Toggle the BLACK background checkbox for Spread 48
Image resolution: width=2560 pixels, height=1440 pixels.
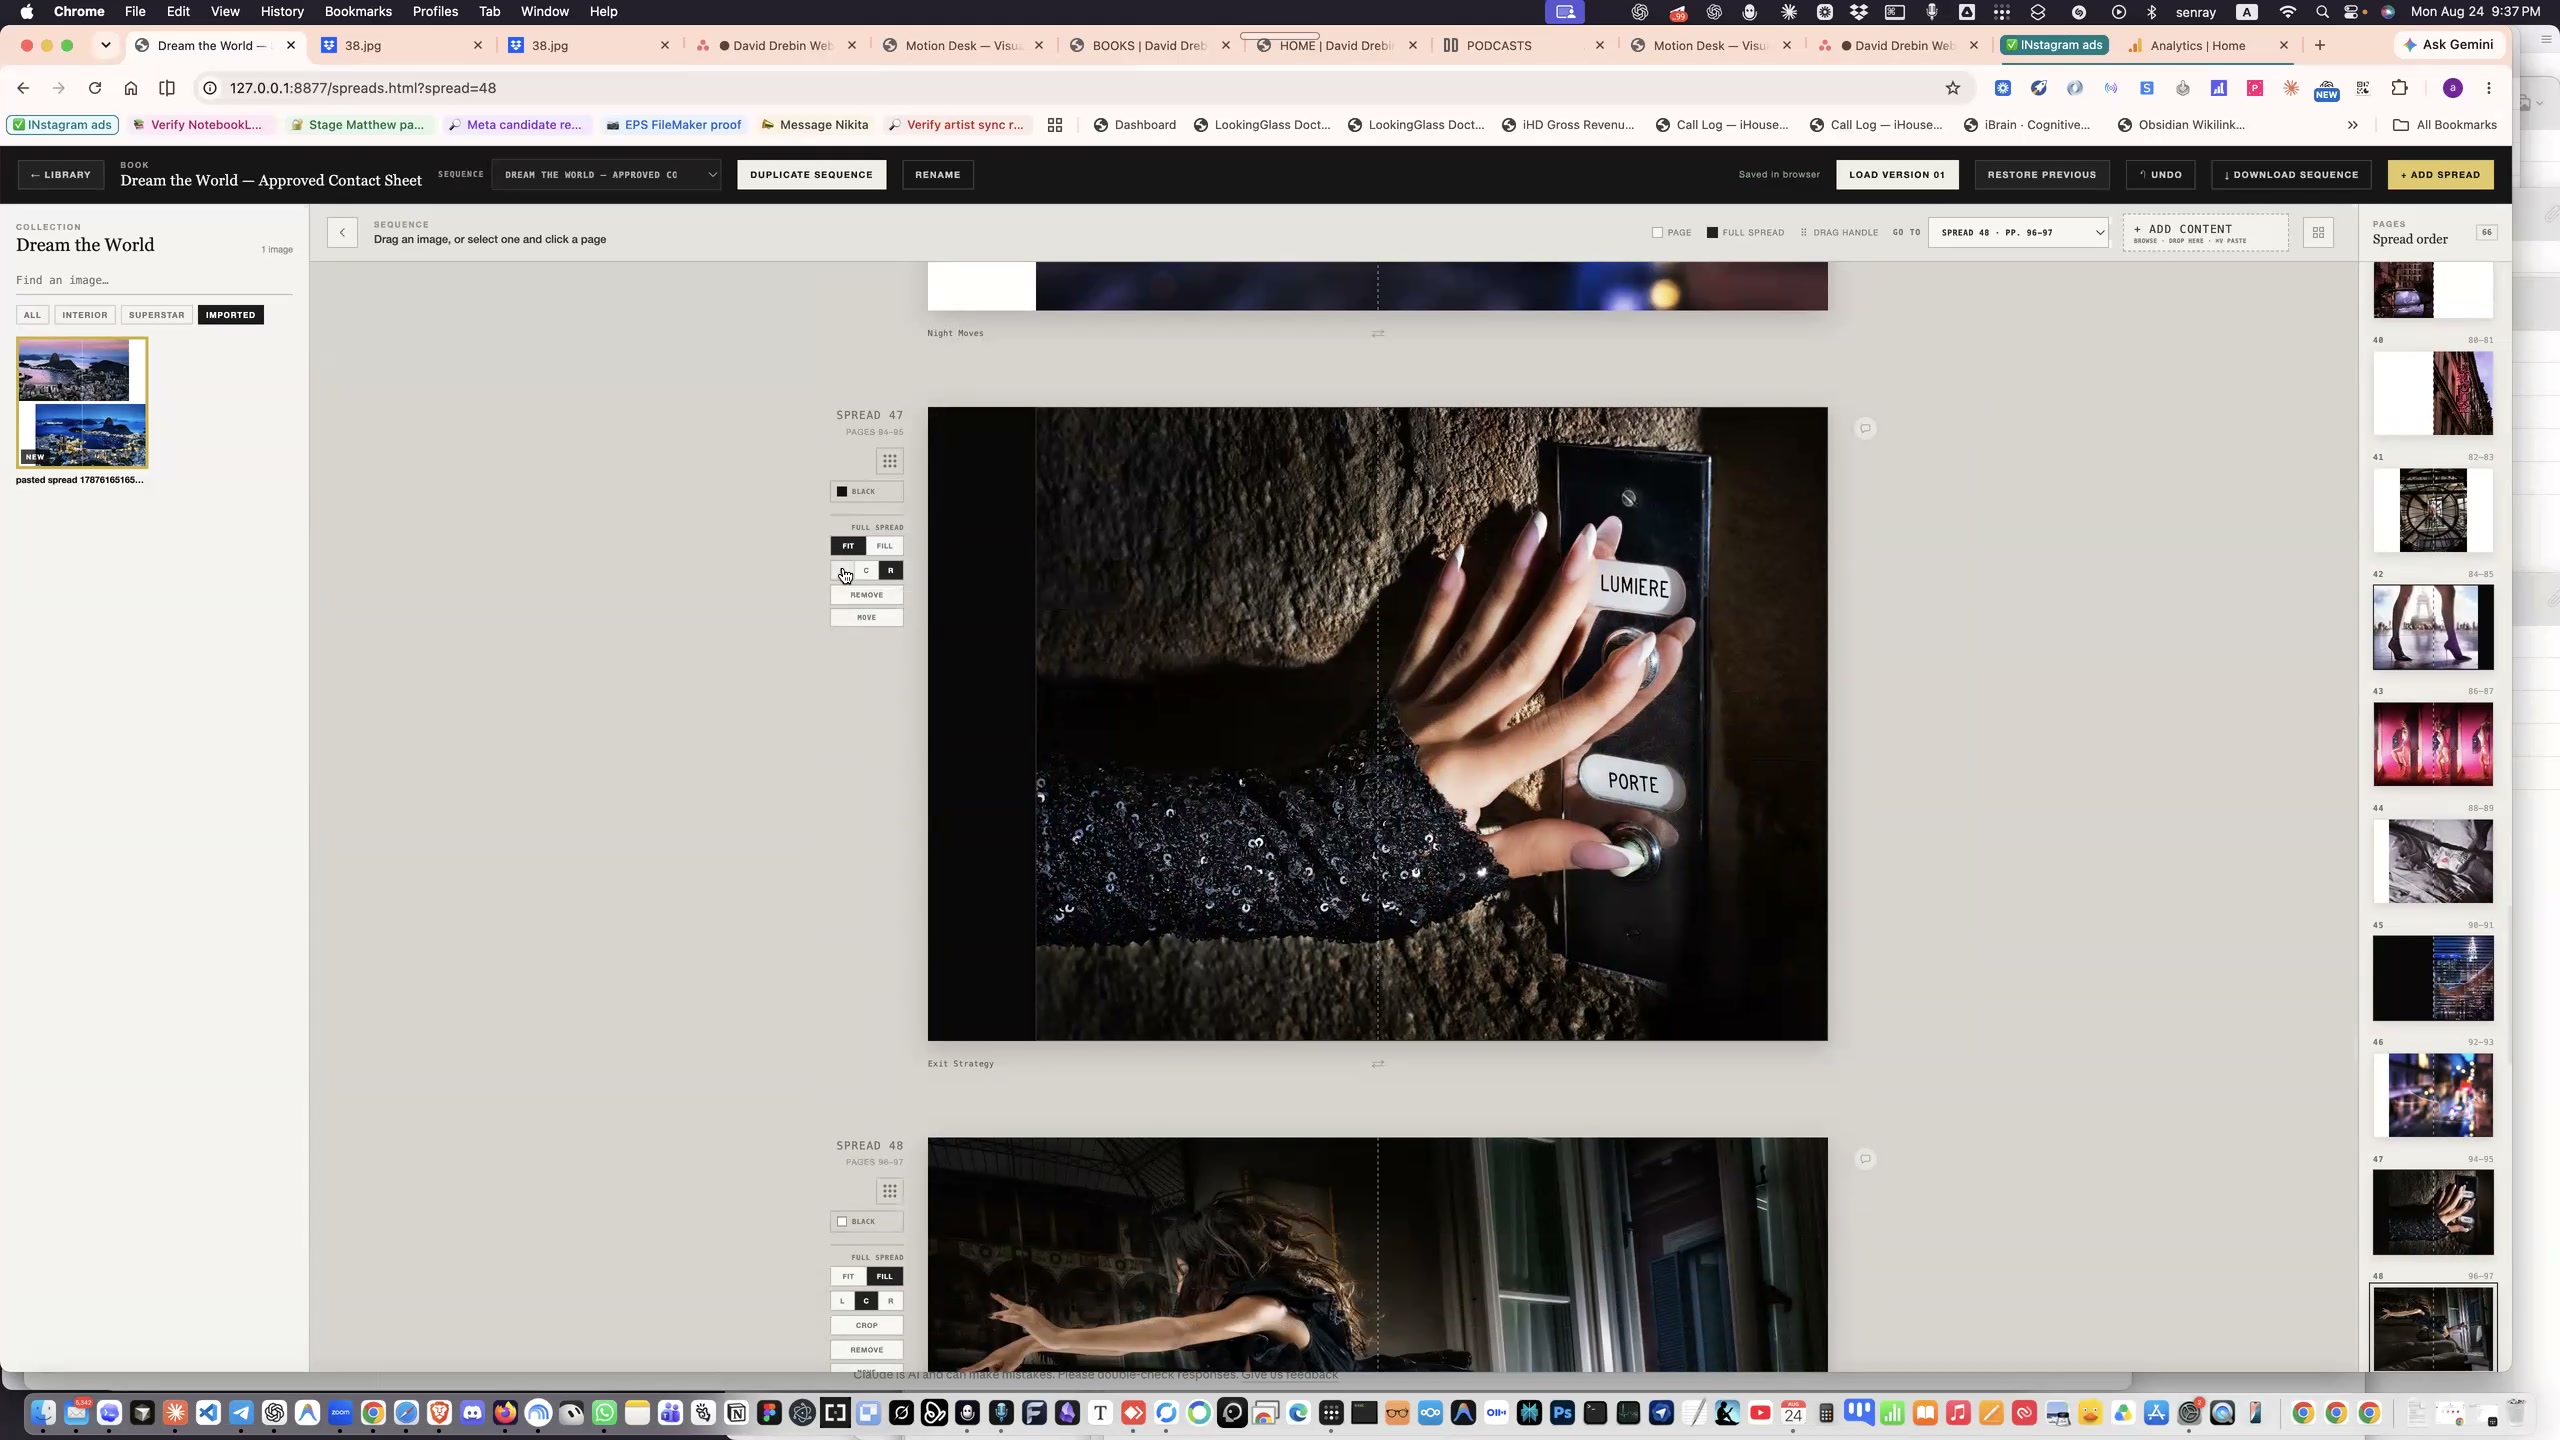pyautogui.click(x=866, y=1222)
